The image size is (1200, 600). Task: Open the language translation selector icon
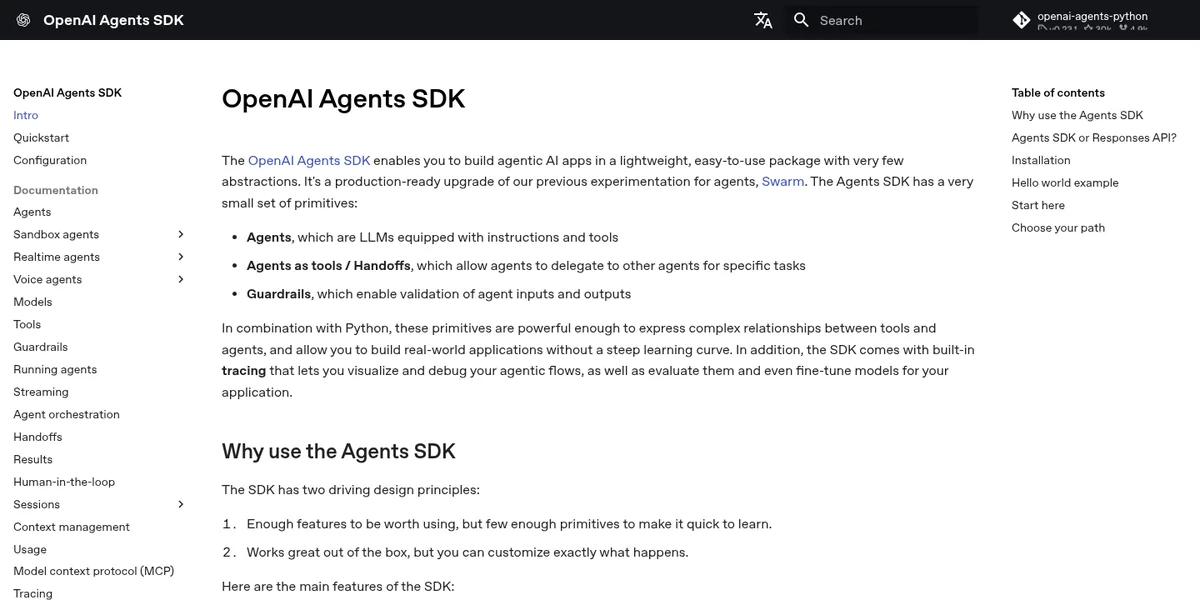pyautogui.click(x=763, y=20)
